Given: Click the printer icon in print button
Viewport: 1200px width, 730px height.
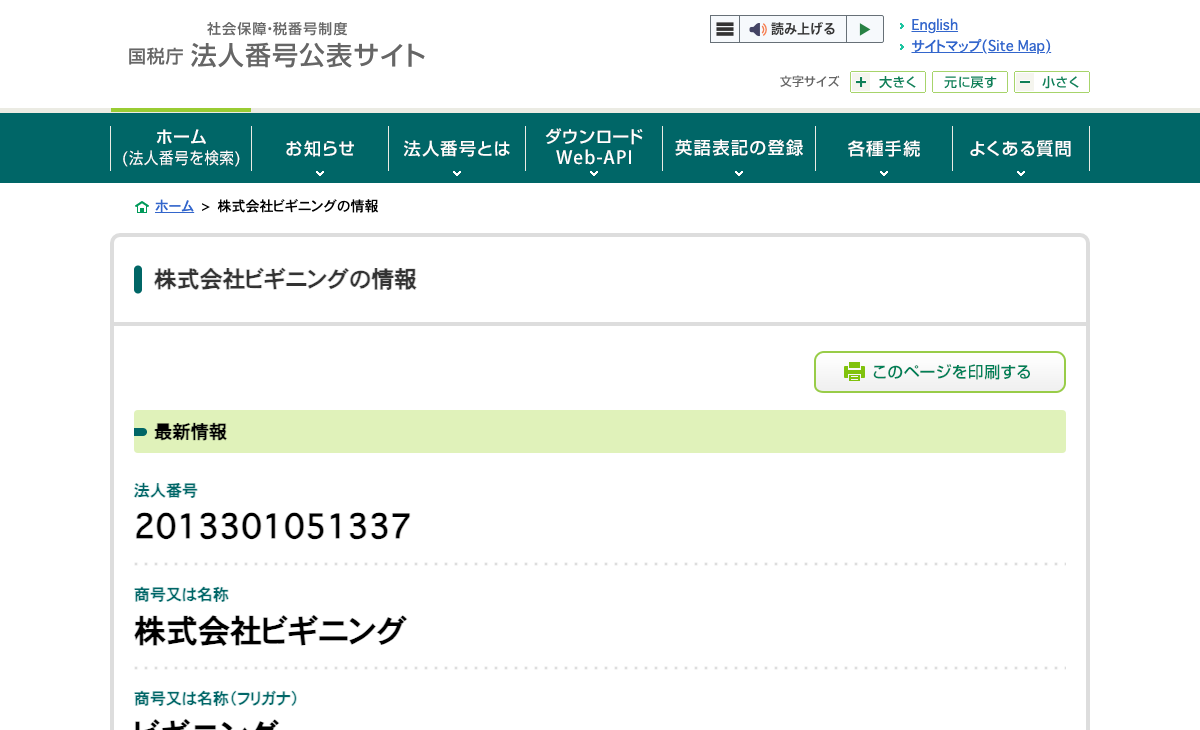Looking at the screenshot, I should click(x=854, y=372).
